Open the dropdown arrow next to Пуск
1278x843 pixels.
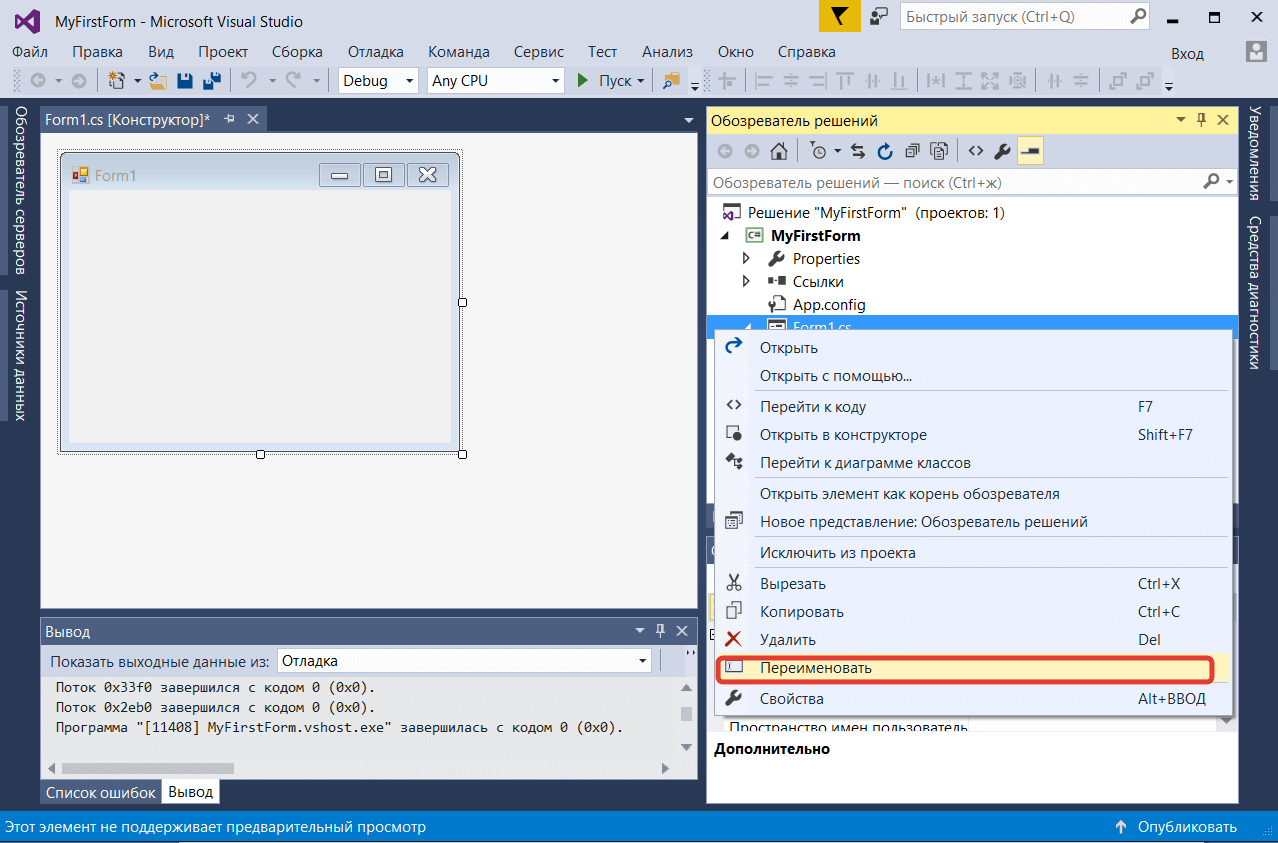(x=640, y=81)
